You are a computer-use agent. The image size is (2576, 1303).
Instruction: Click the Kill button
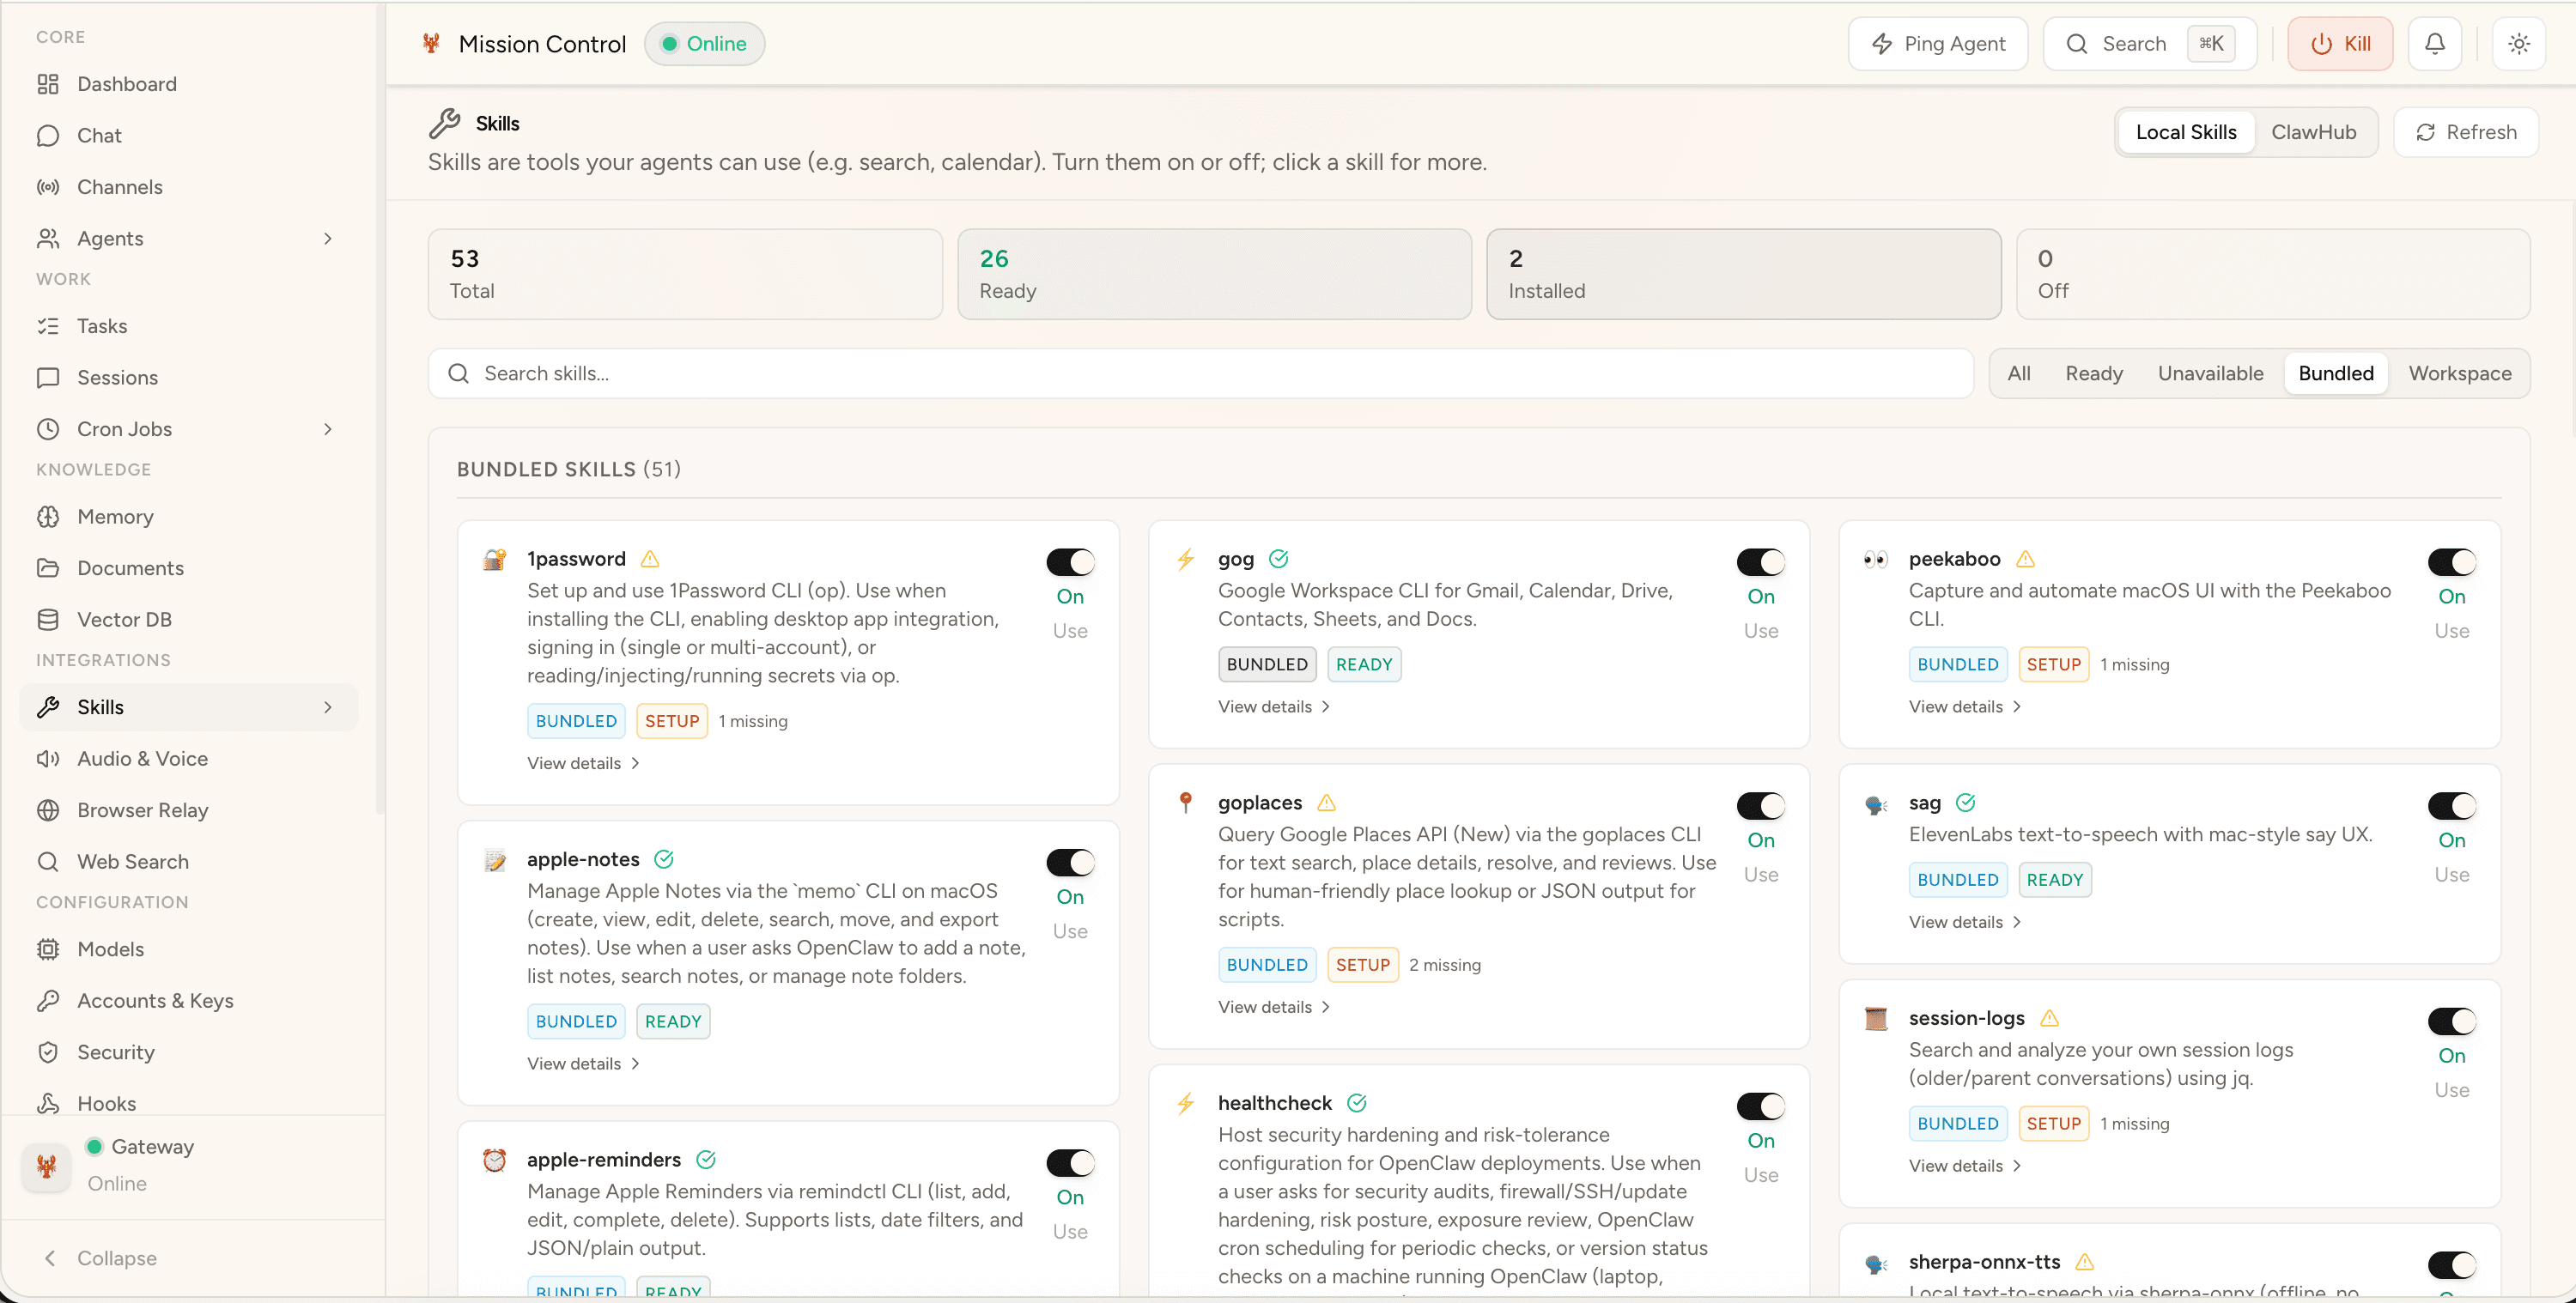2340,43
